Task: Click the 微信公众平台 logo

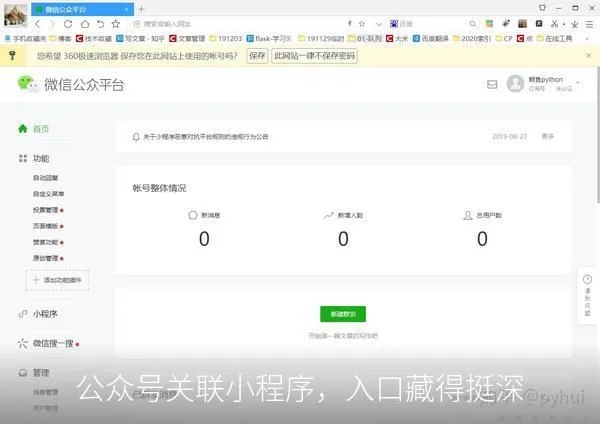Action: click(x=71, y=84)
